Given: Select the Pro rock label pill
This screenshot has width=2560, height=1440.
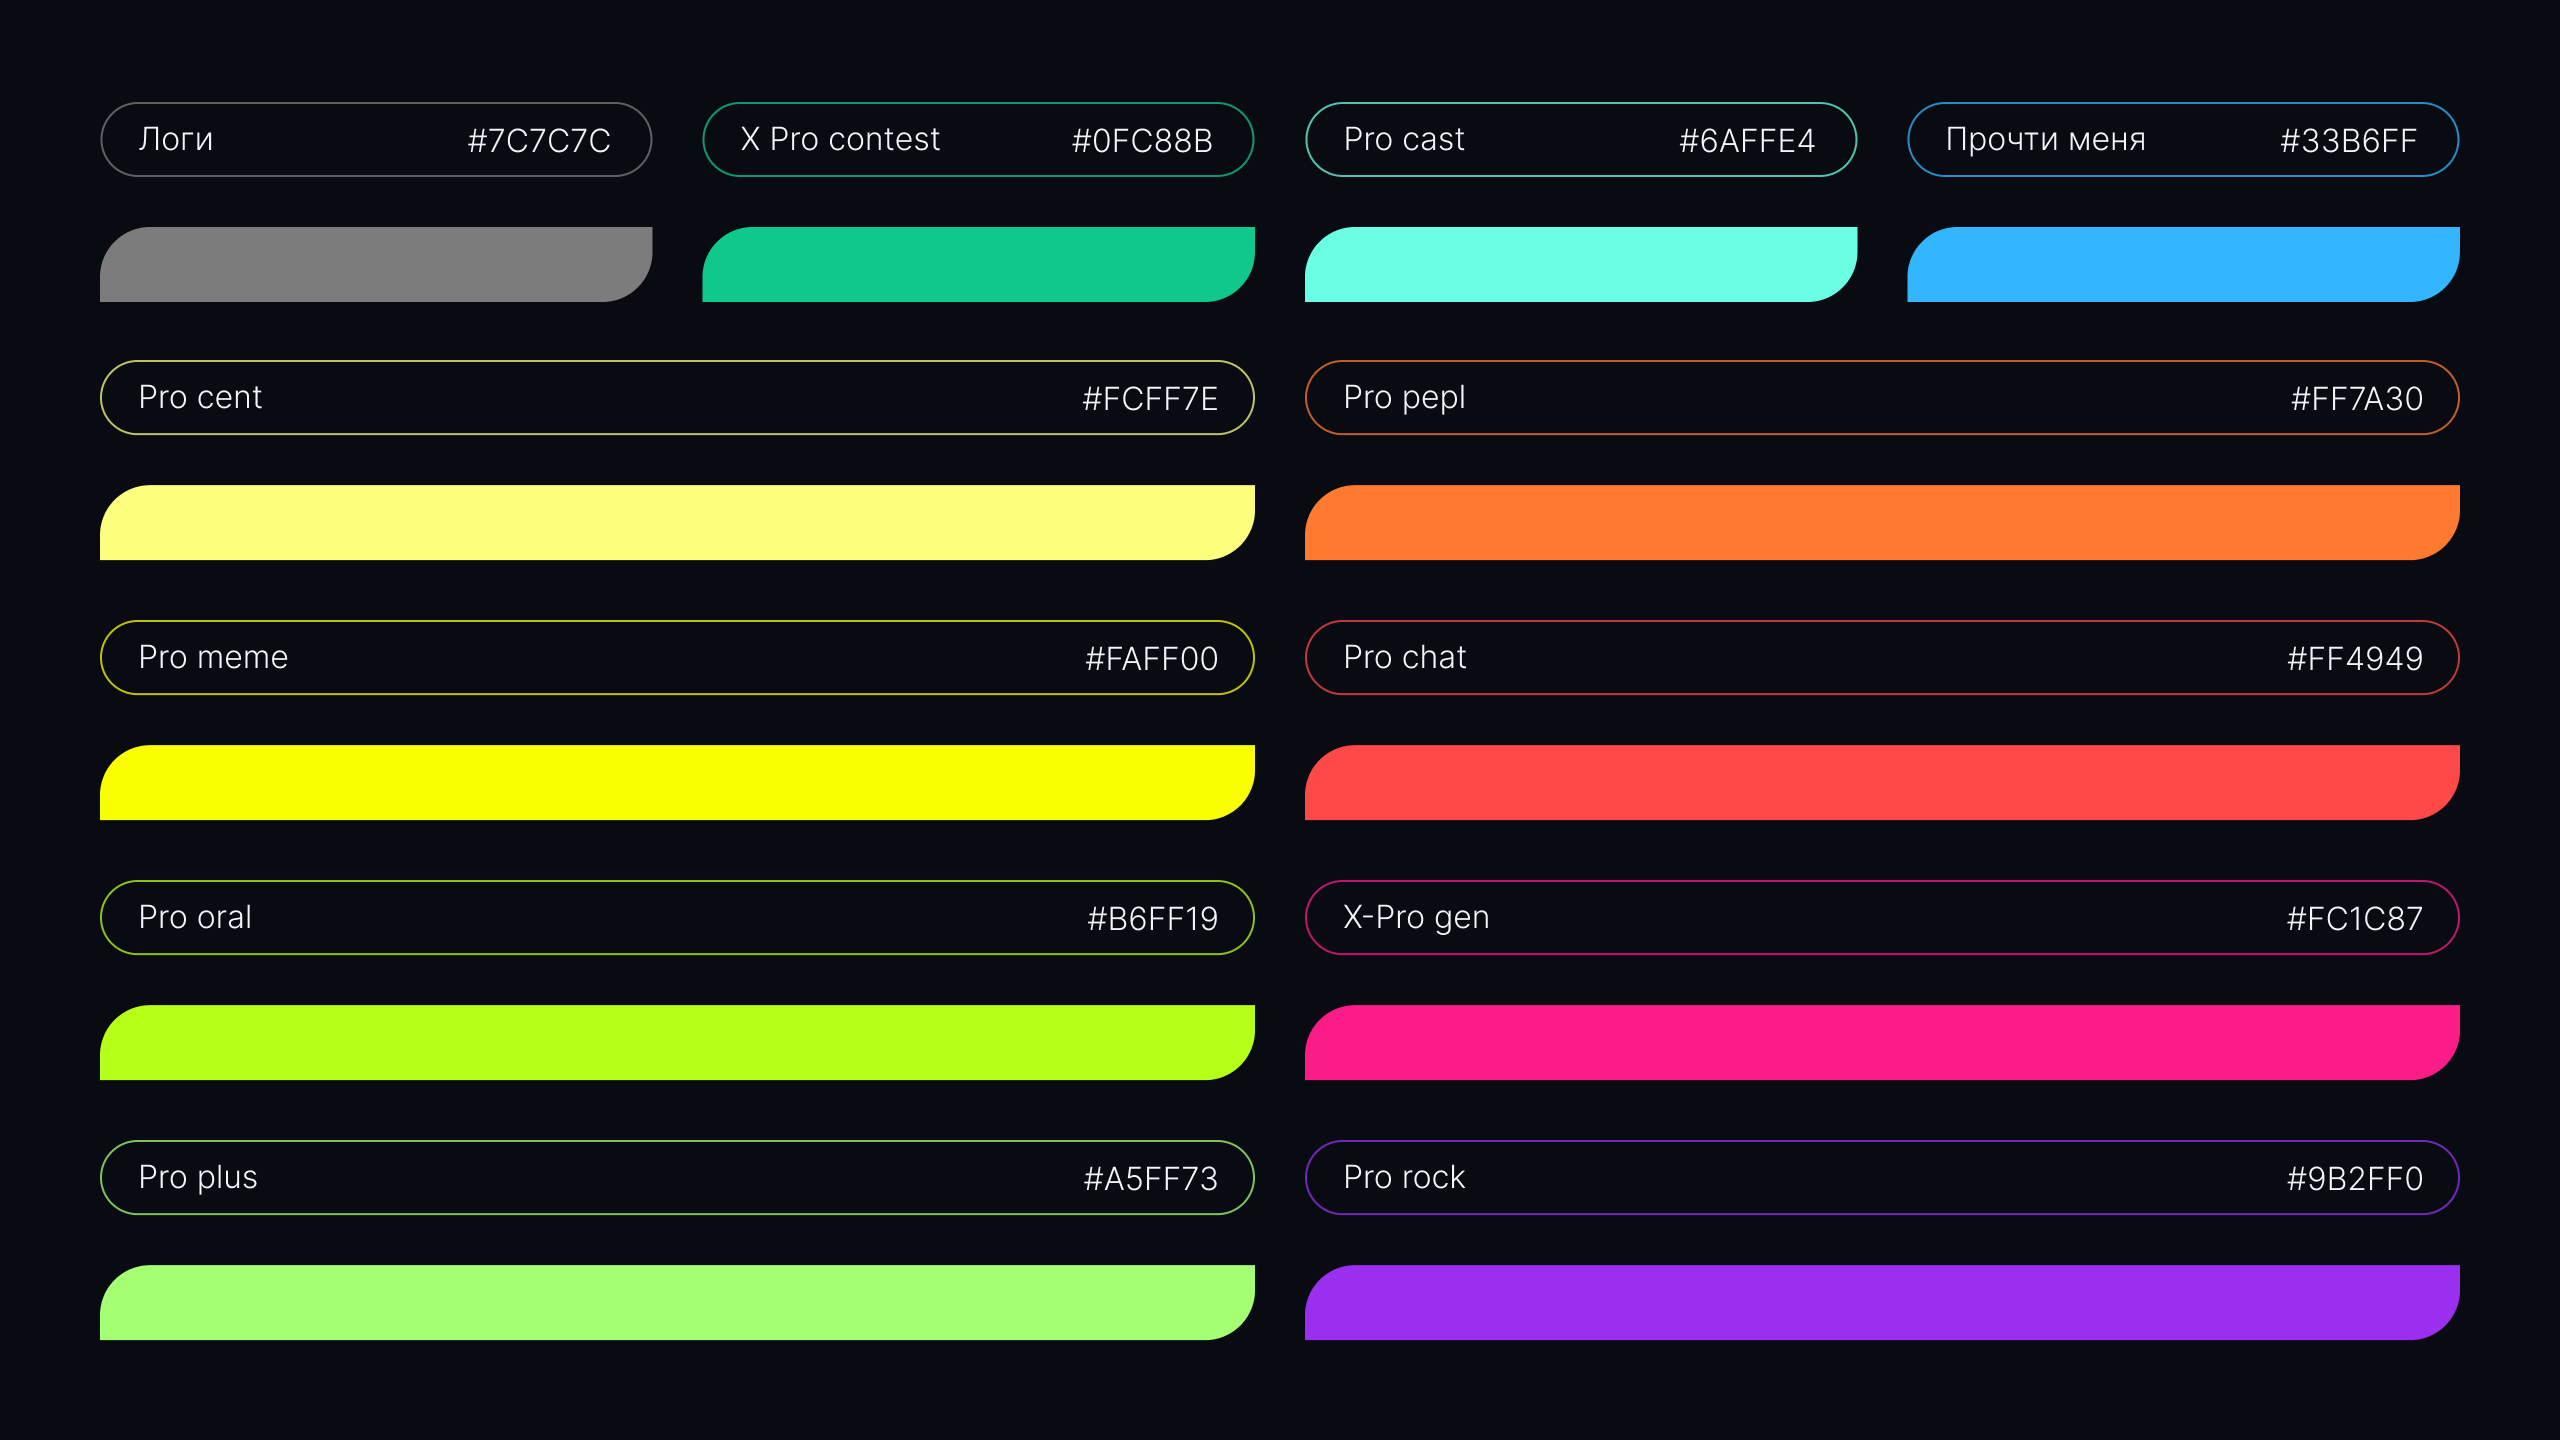Looking at the screenshot, I should [x=1882, y=1177].
